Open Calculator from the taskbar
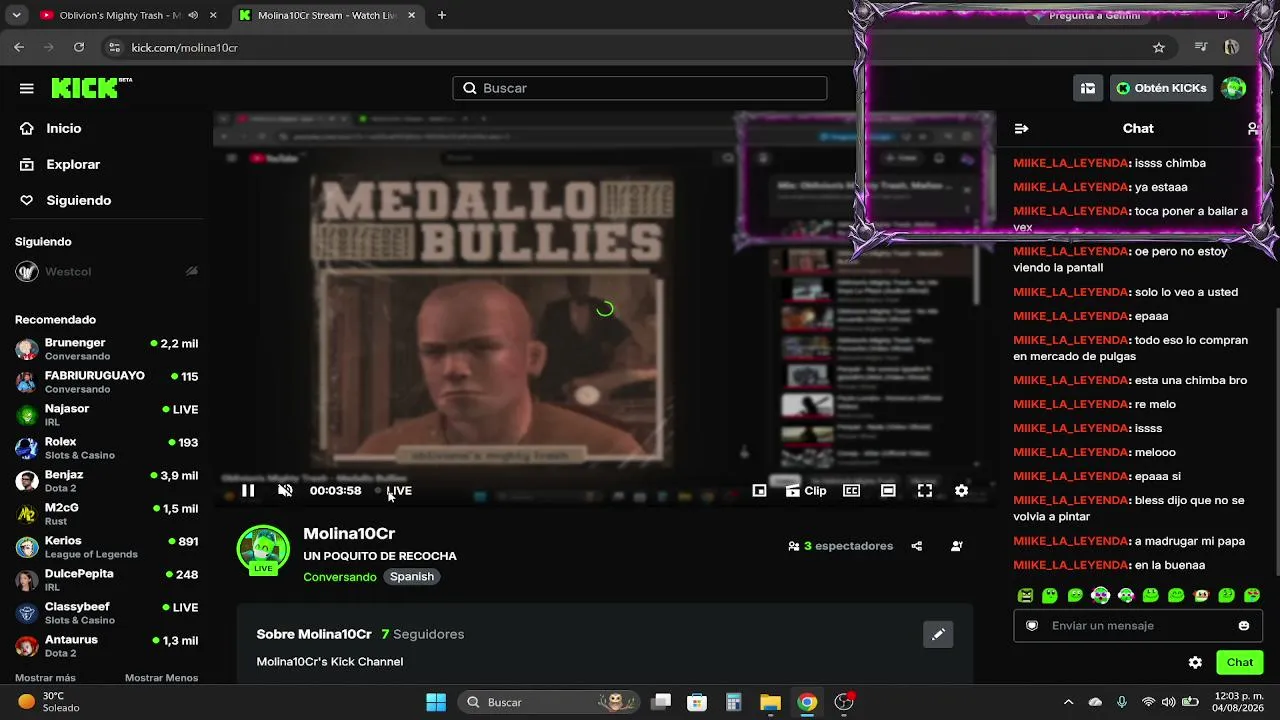 point(733,702)
